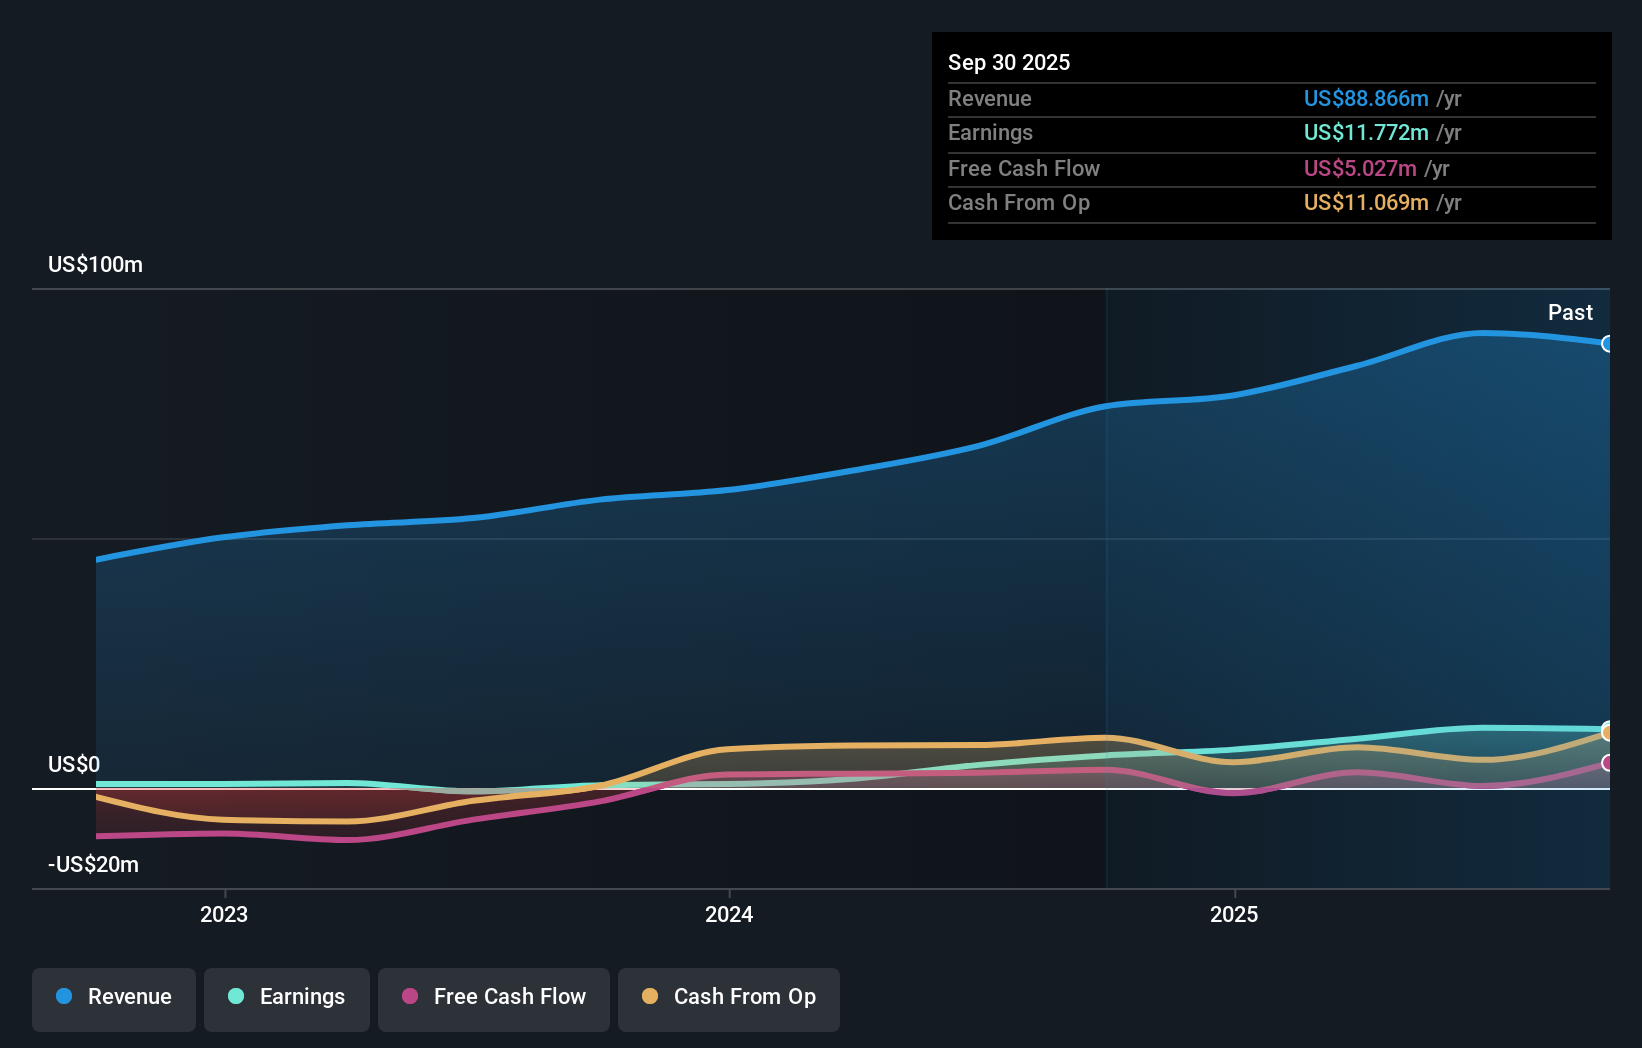Screen dimensions: 1642x1048
Task: Click the Past label on the chart
Action: pyautogui.click(x=1570, y=312)
